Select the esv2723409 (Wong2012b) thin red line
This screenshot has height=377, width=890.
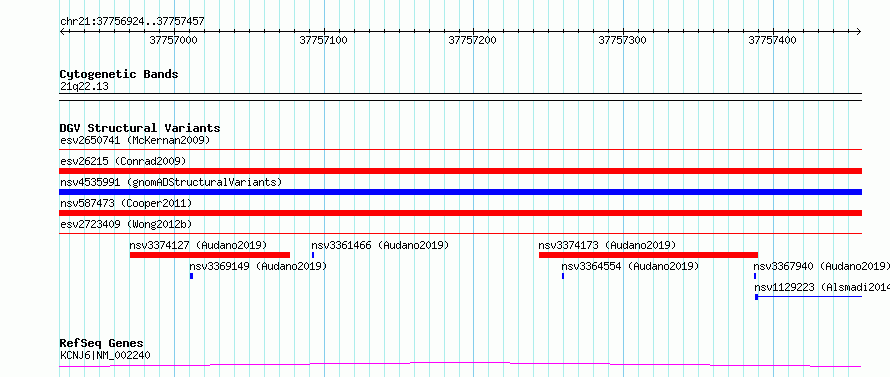(460, 233)
